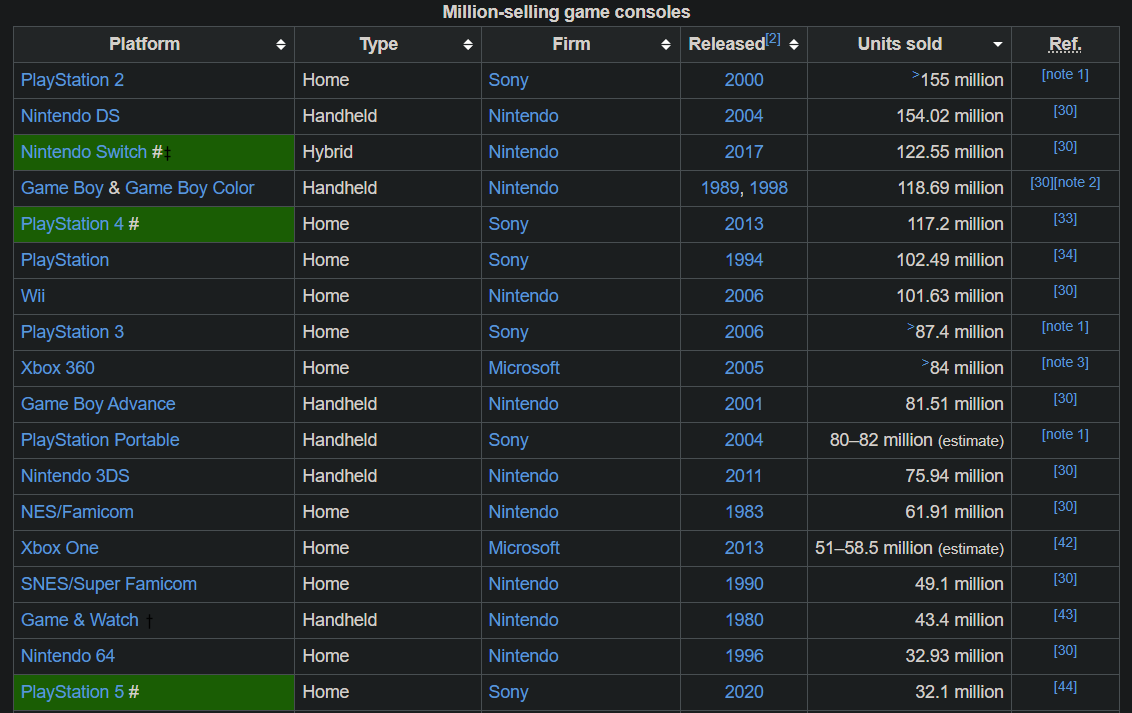Open the 1998 release year link
Viewport: 1132px width, 713px height.
pyautogui.click(x=769, y=188)
